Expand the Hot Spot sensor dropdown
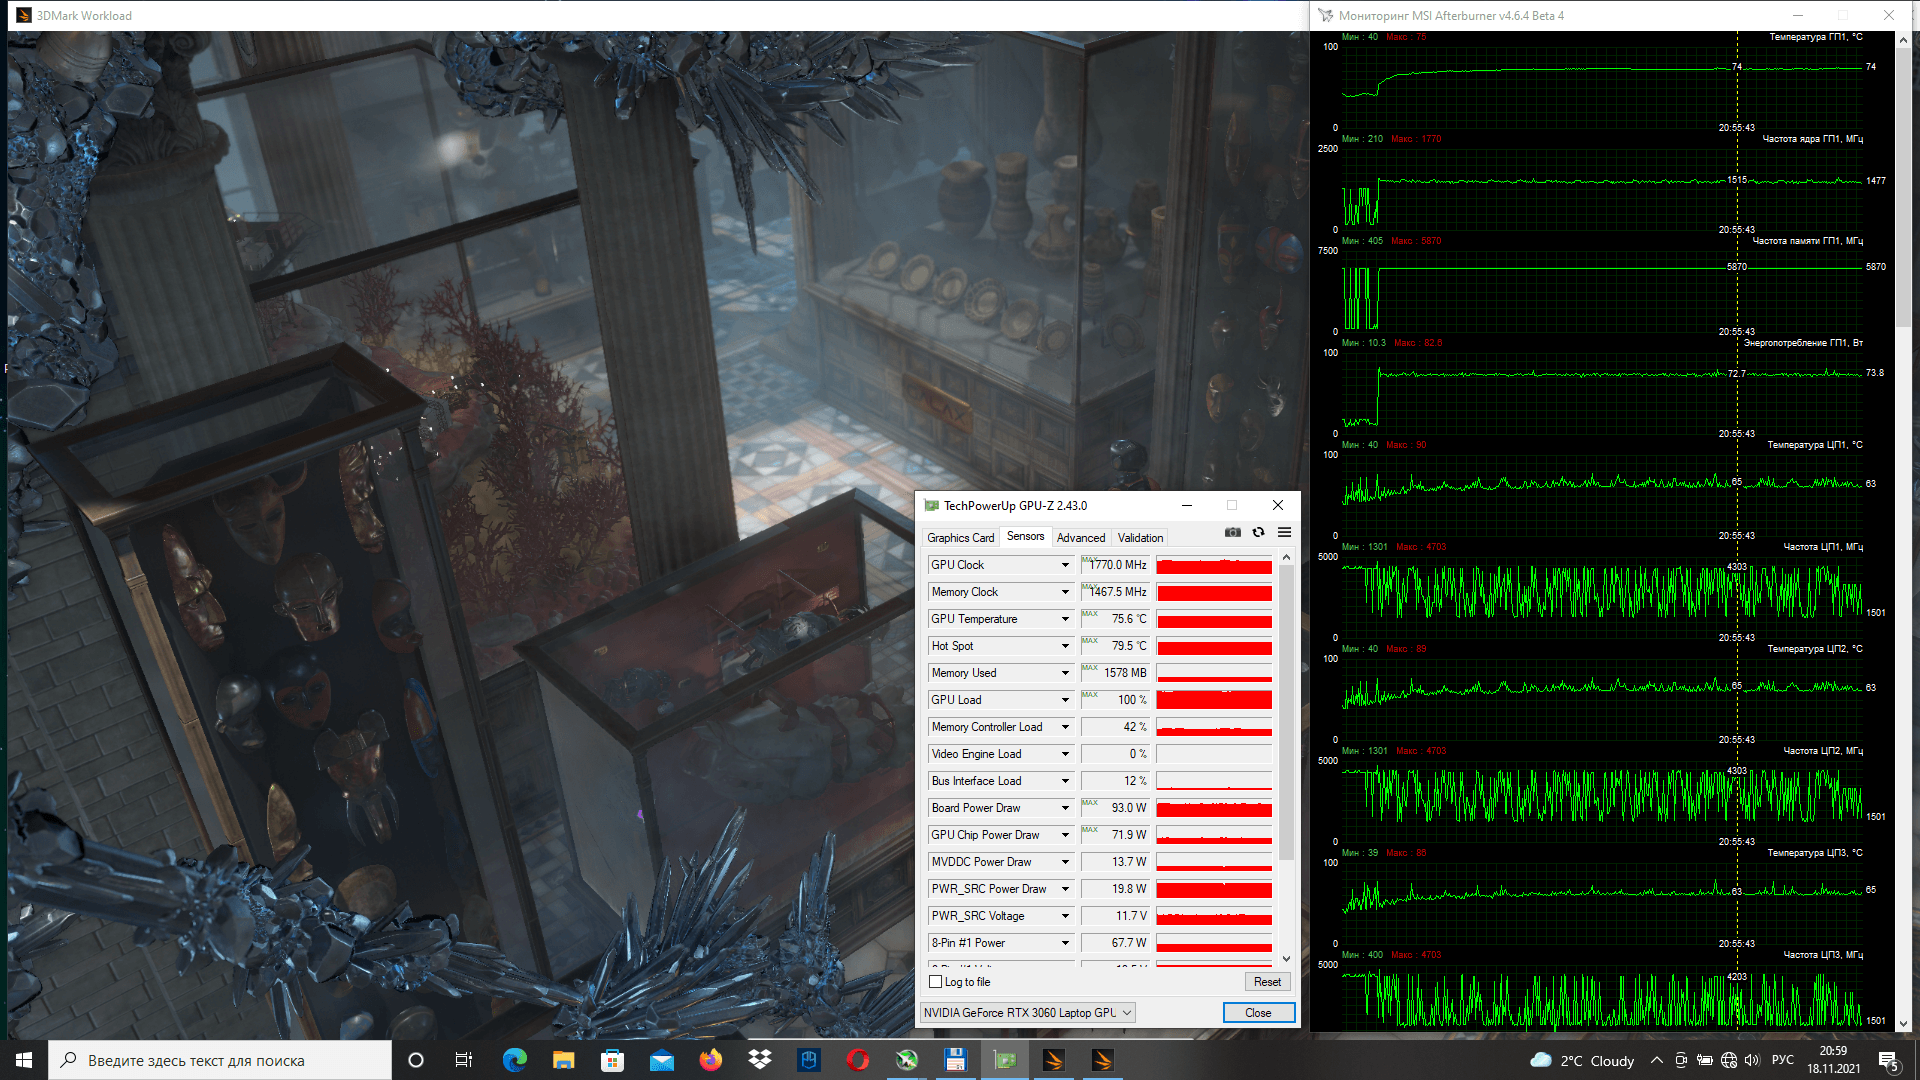Viewport: 1920px width, 1080px height. [1065, 646]
